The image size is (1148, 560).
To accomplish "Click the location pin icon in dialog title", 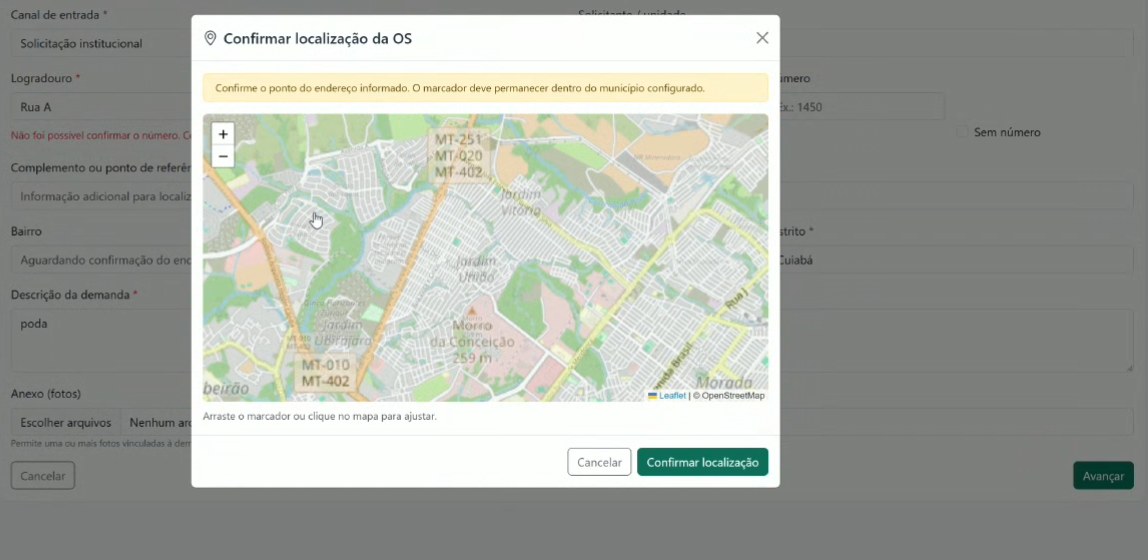I will (210, 38).
